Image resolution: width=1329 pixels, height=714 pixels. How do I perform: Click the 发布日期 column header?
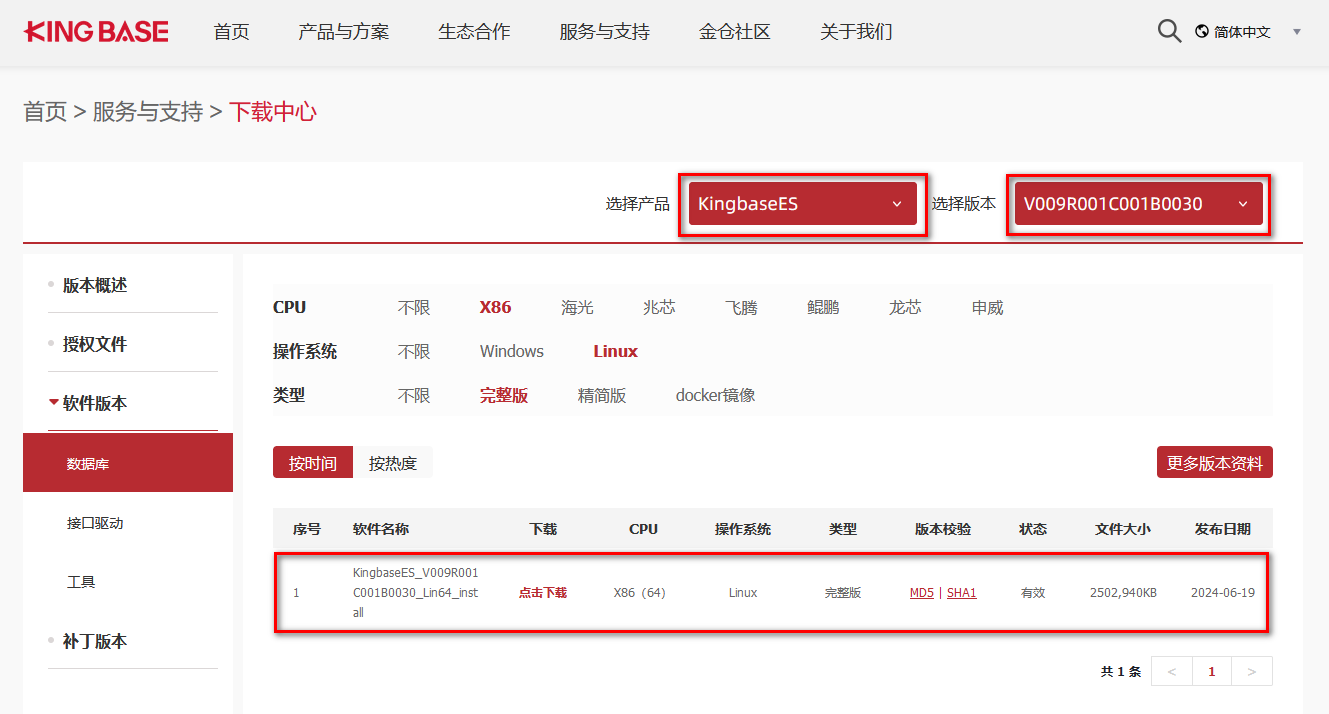pos(1223,529)
